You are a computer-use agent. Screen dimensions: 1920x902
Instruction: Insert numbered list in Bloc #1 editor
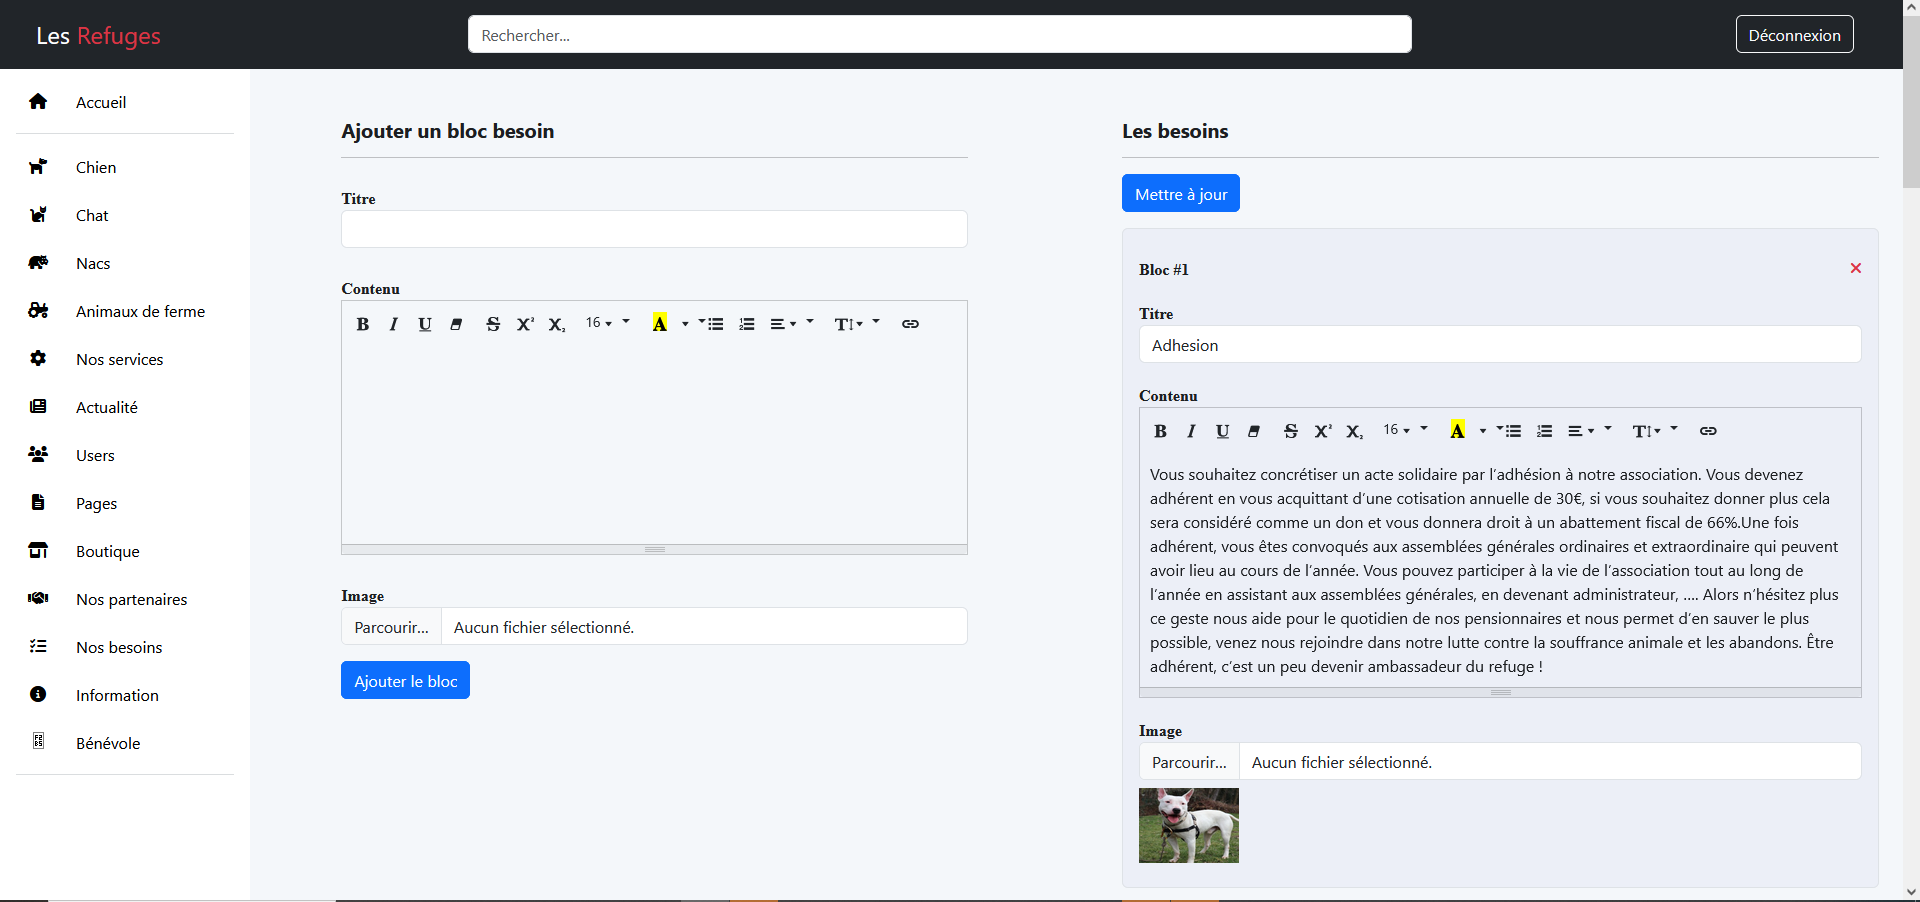[1545, 431]
